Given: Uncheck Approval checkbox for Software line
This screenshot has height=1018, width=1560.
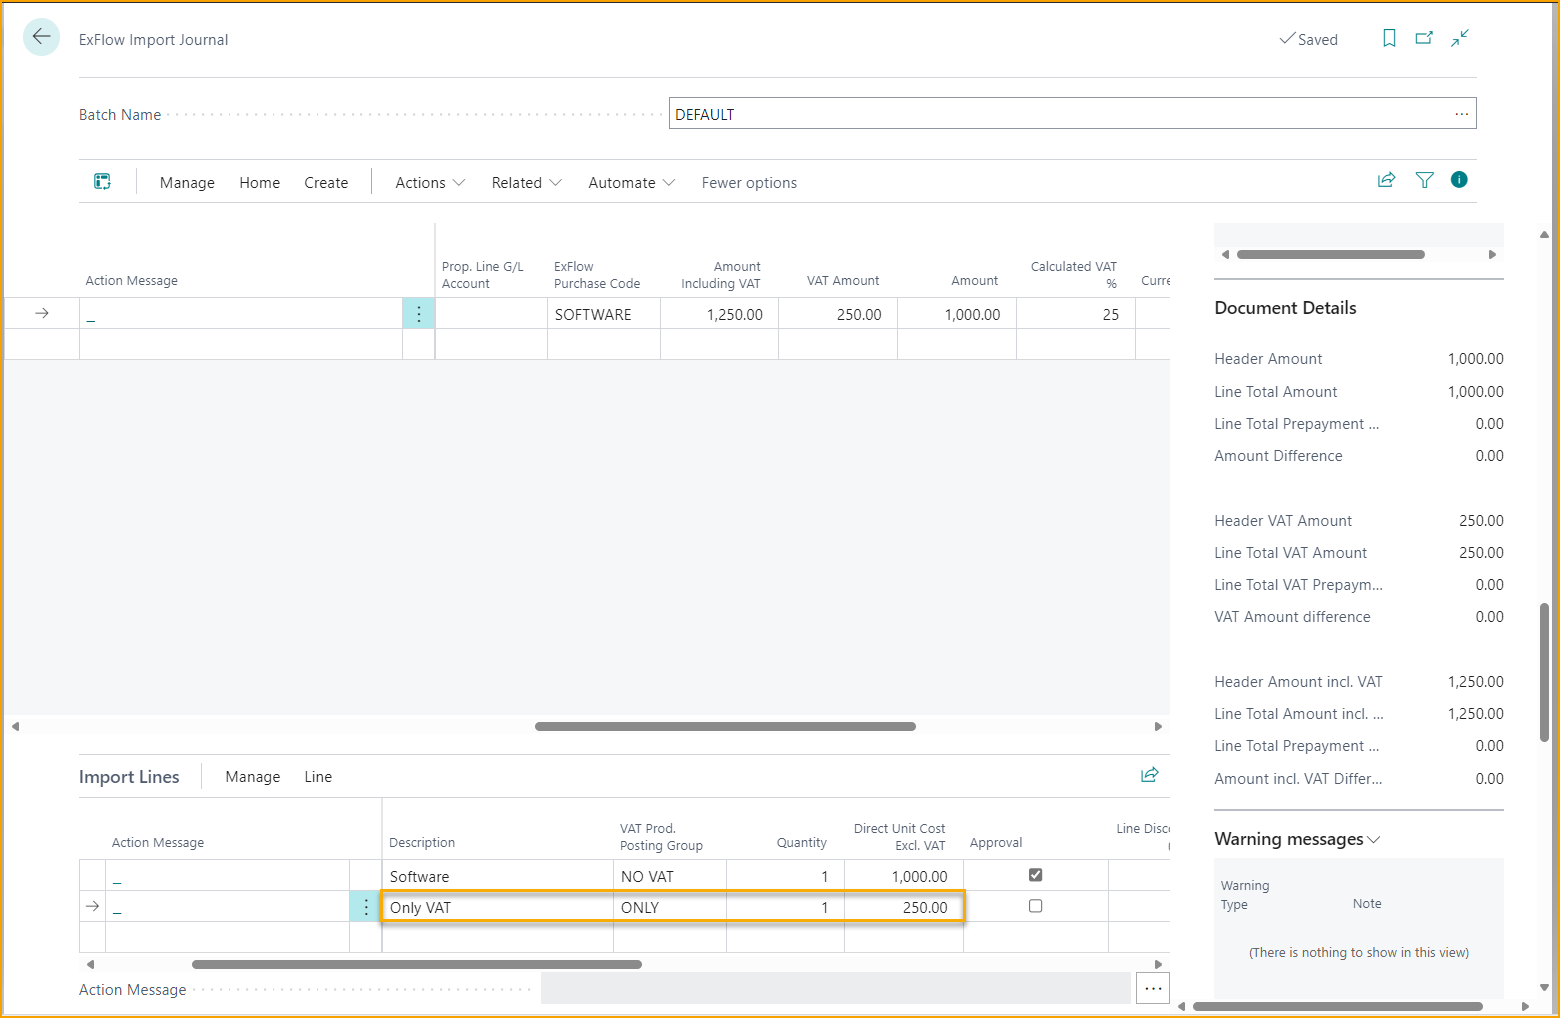Looking at the screenshot, I should point(1035,875).
